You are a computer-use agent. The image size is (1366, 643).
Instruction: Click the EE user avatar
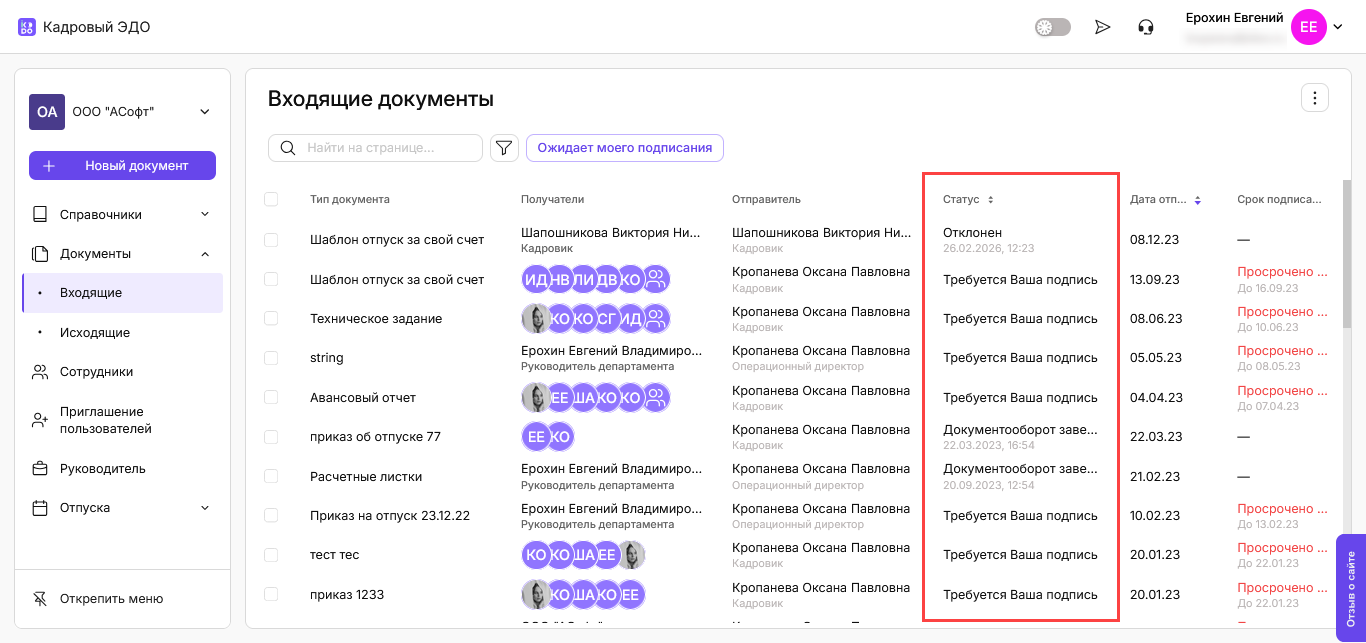tap(1308, 27)
